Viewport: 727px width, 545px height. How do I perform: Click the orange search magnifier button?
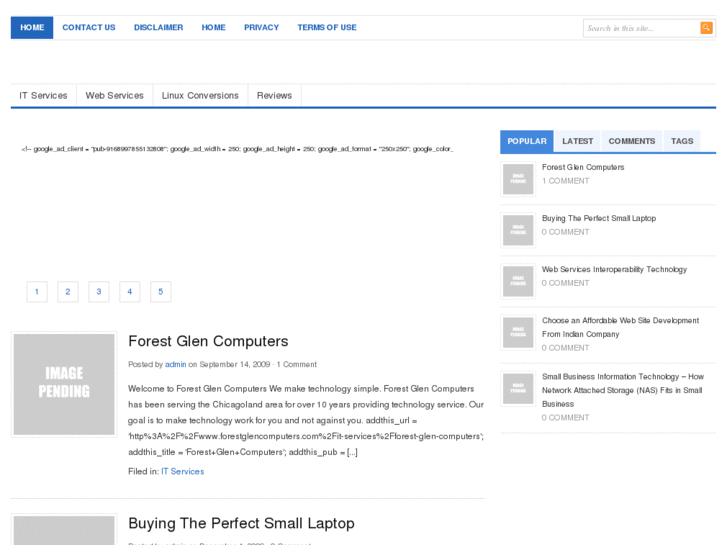click(x=706, y=28)
